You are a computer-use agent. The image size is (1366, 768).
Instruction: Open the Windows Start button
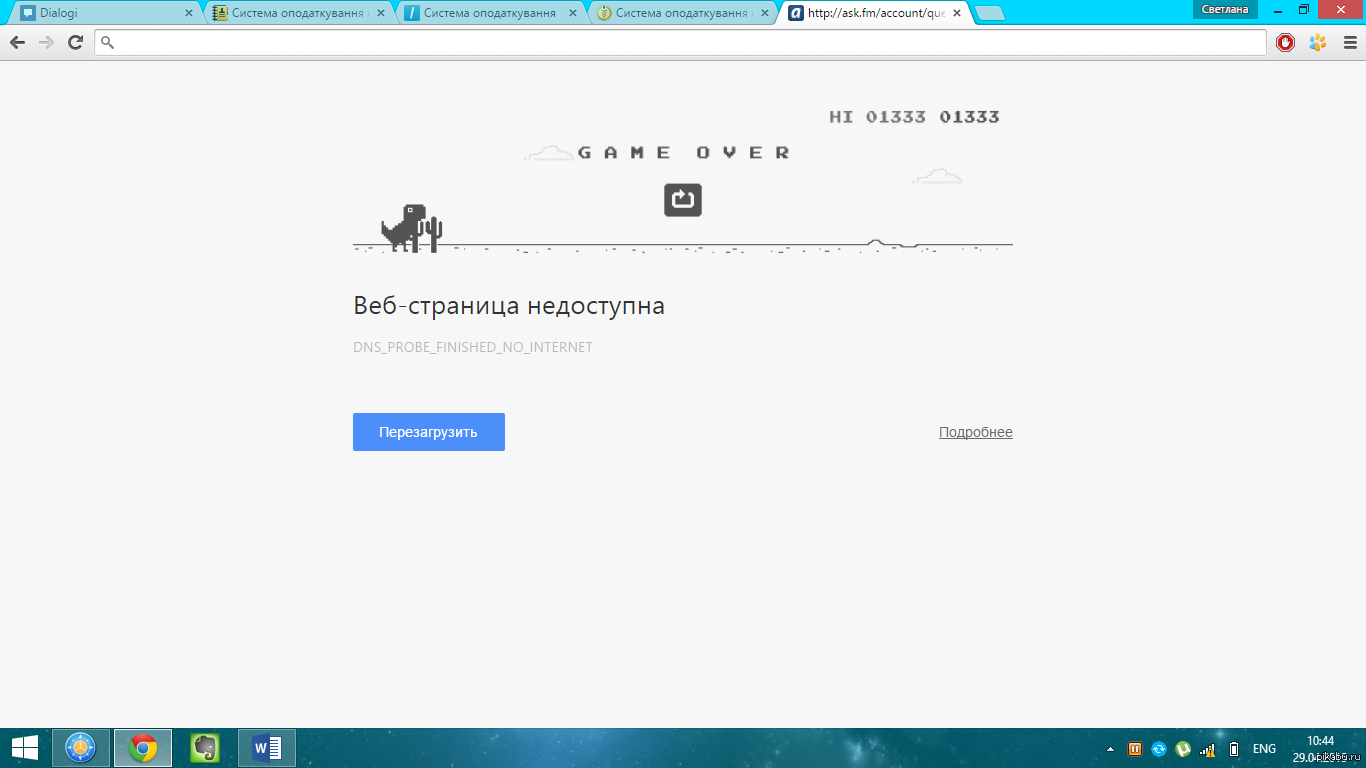(24, 748)
